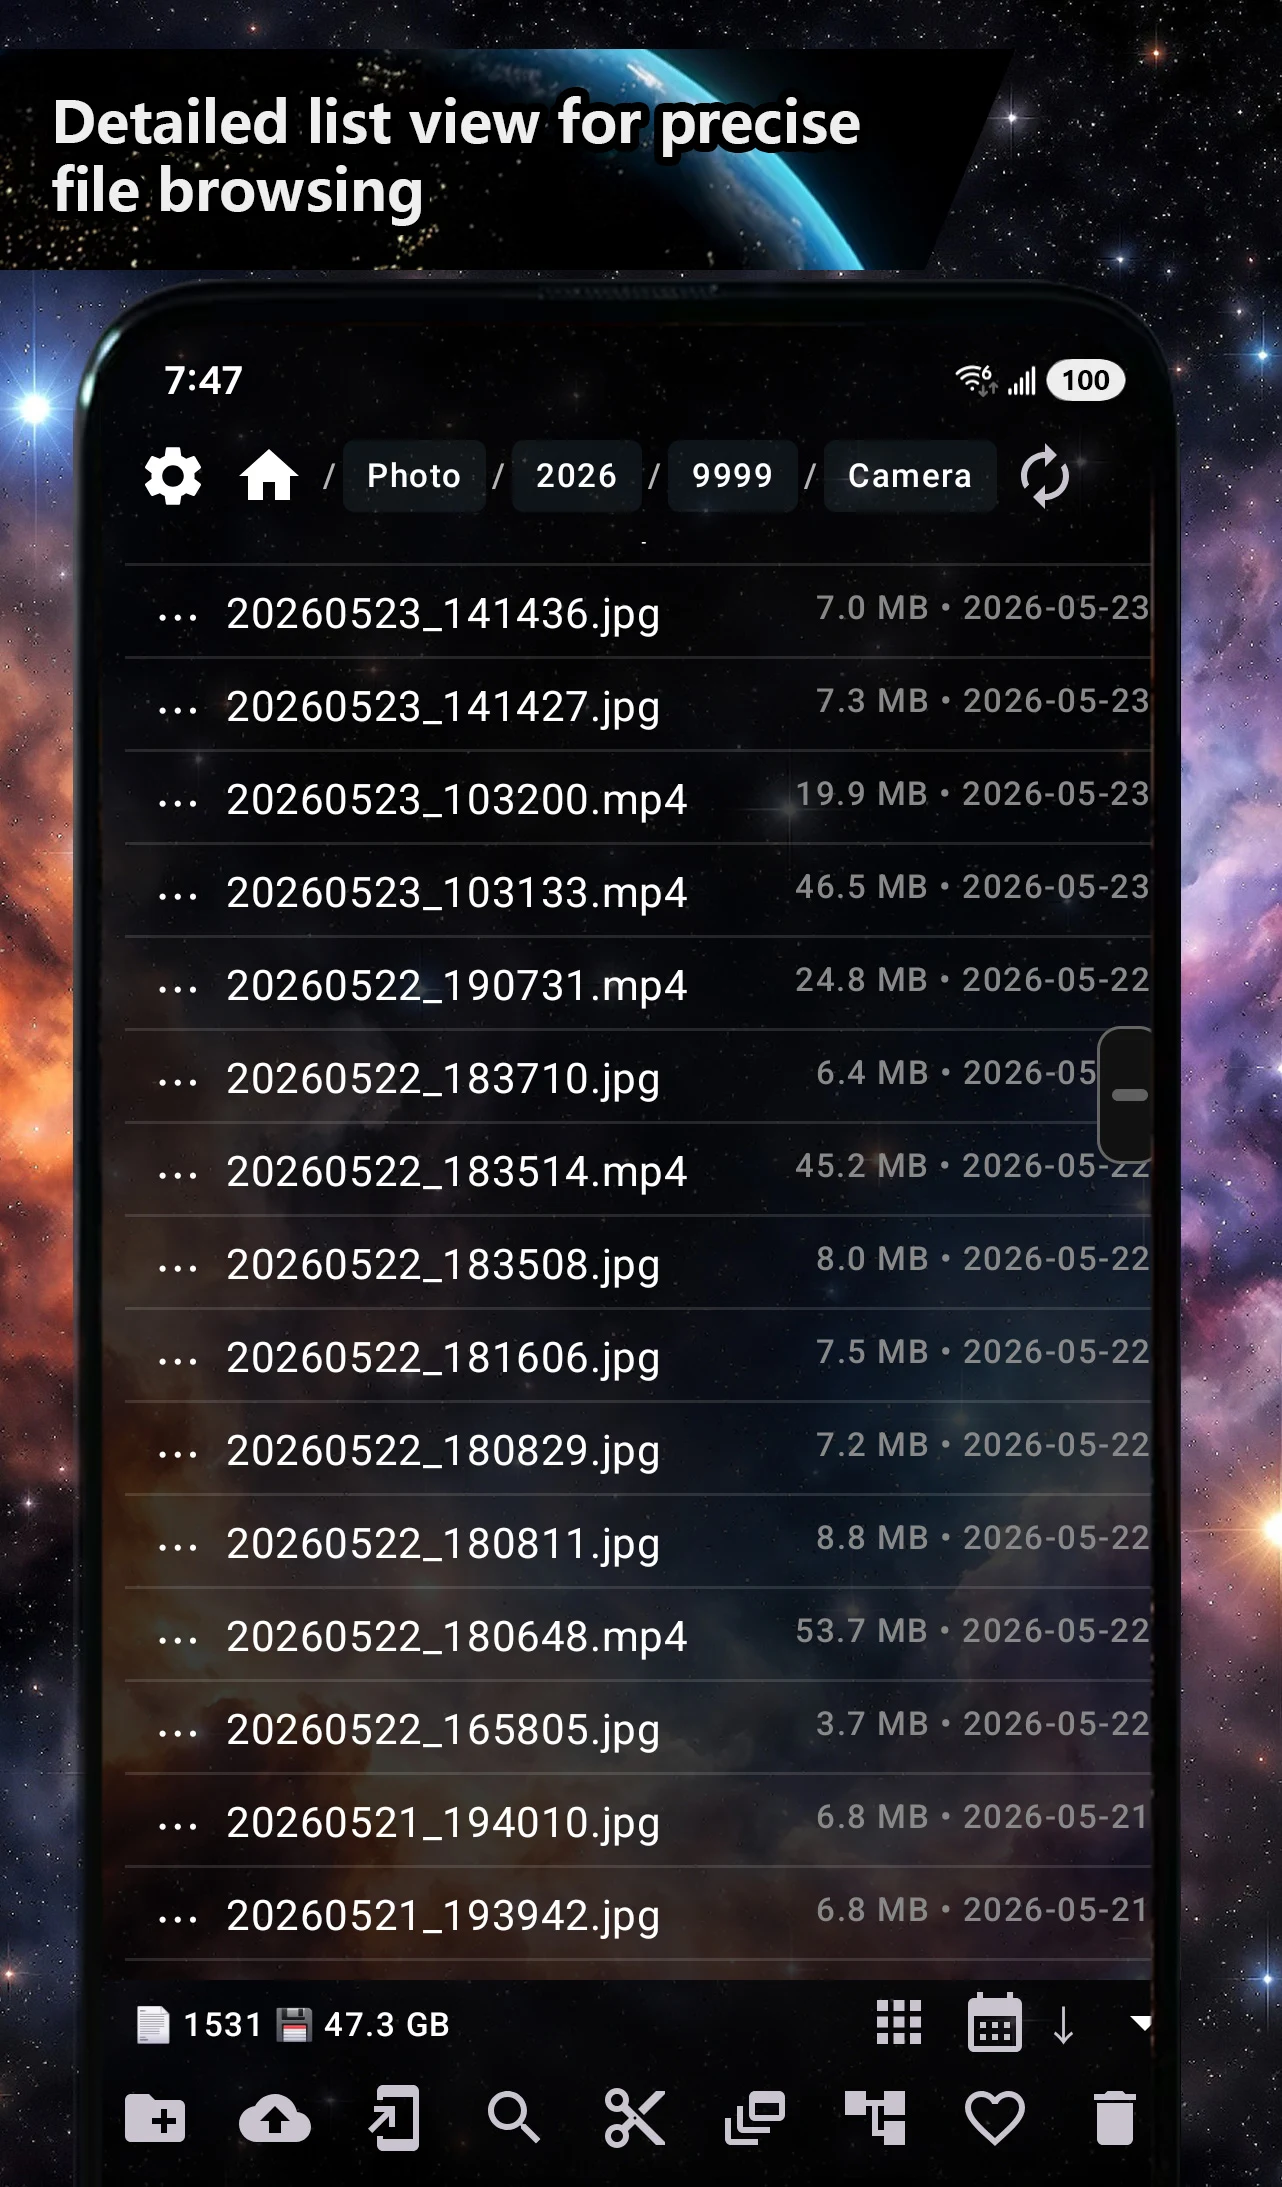
Task: Choose sort by date calendar icon
Action: (x=995, y=2022)
